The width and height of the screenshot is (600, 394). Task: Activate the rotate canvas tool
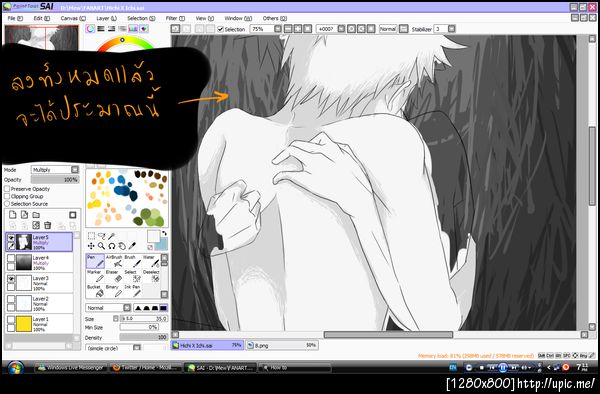coord(112,246)
